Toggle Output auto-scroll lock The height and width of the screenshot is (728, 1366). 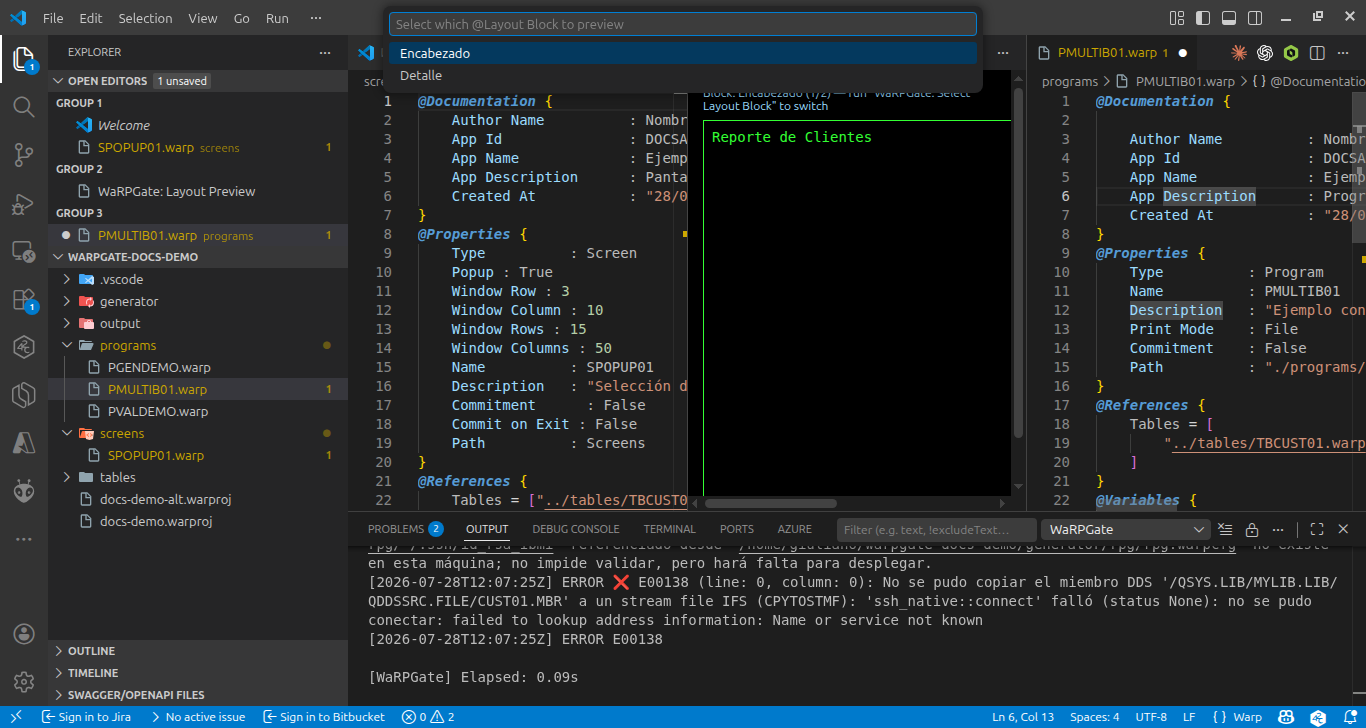click(1251, 529)
